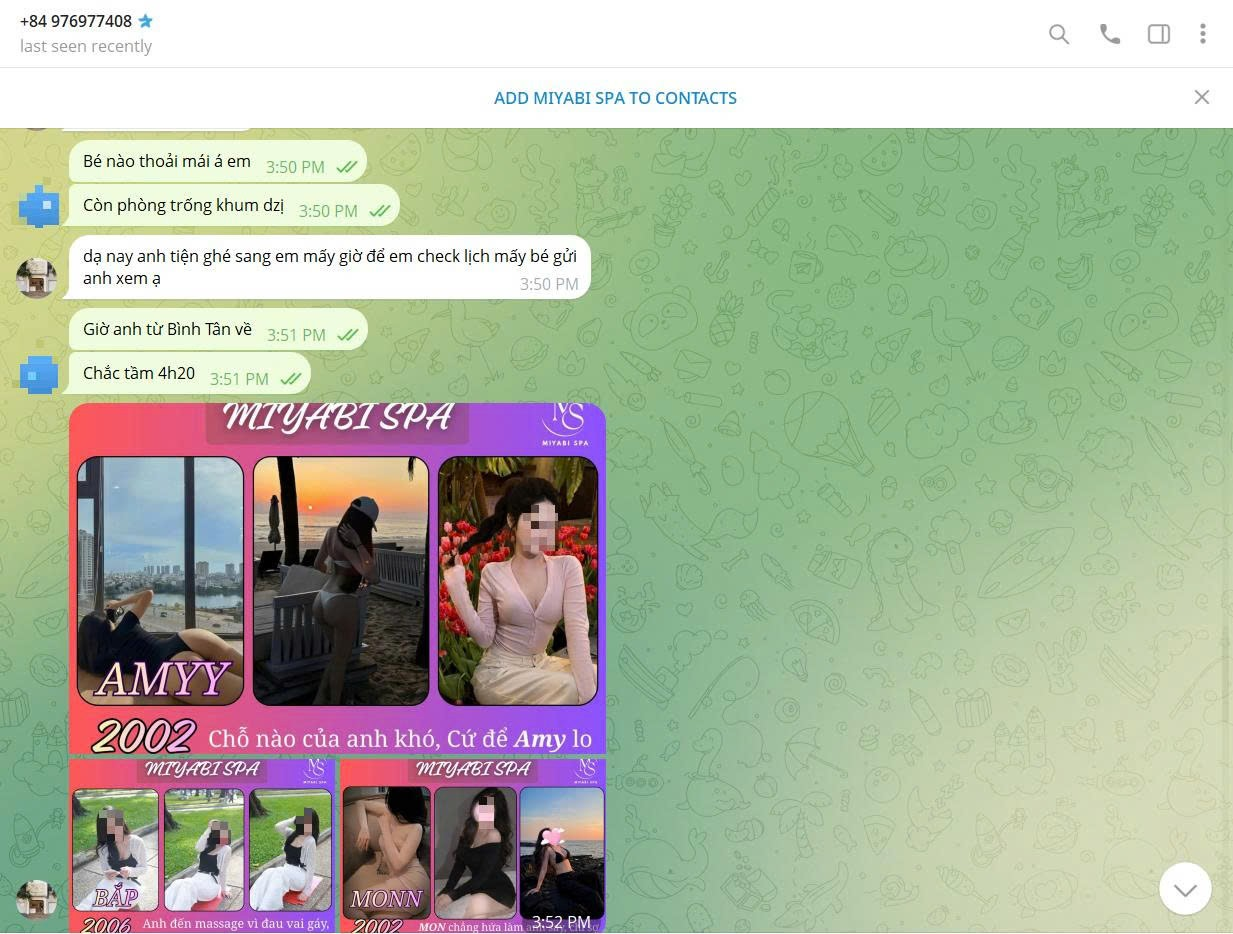Click the blue pixel avatar beside 'Chắc tầm 4h20'
Image resolution: width=1233 pixels, height=934 pixels.
(x=38, y=374)
